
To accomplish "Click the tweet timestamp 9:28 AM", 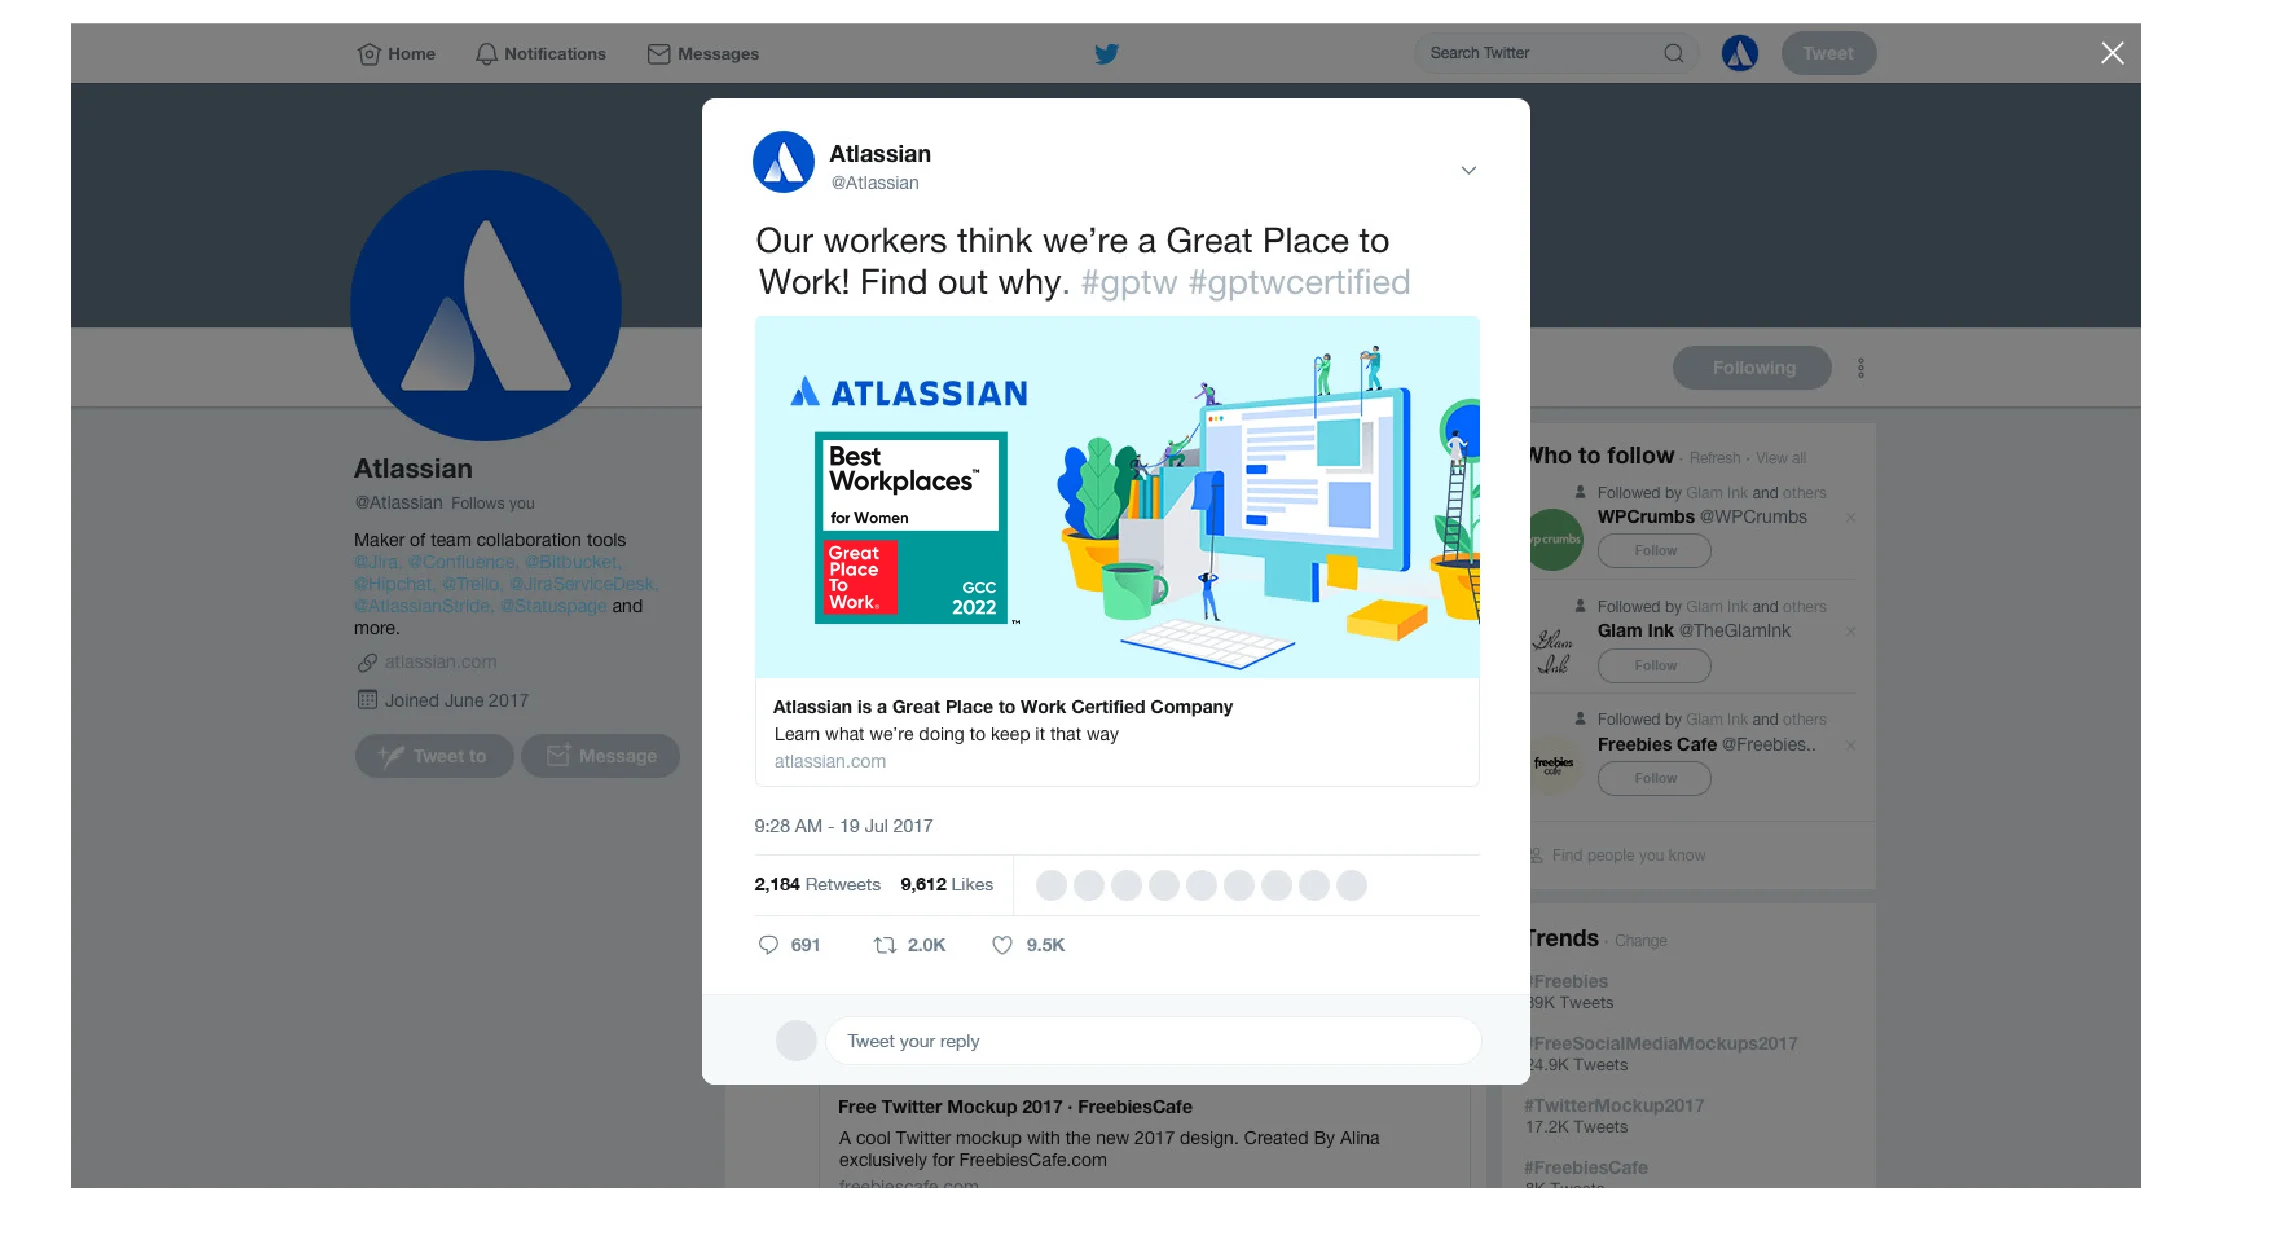I will [843, 826].
